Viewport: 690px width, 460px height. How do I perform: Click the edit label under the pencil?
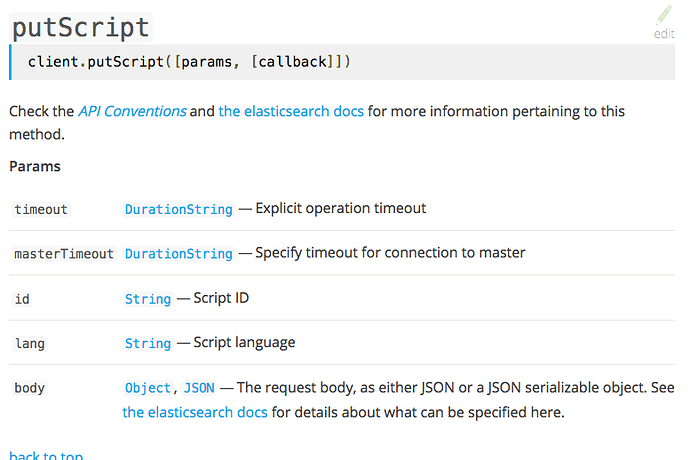664,34
